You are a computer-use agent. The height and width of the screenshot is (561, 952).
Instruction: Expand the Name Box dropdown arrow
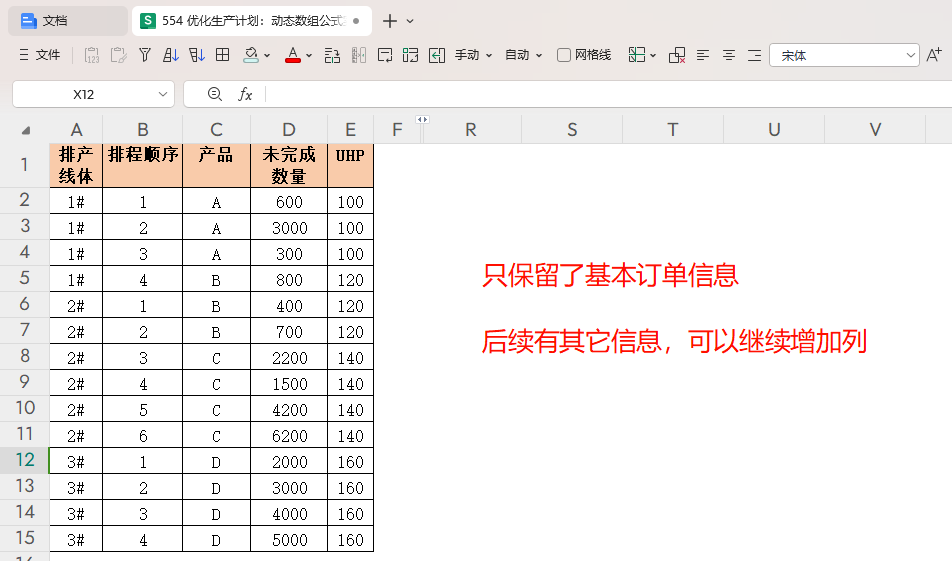[163, 94]
